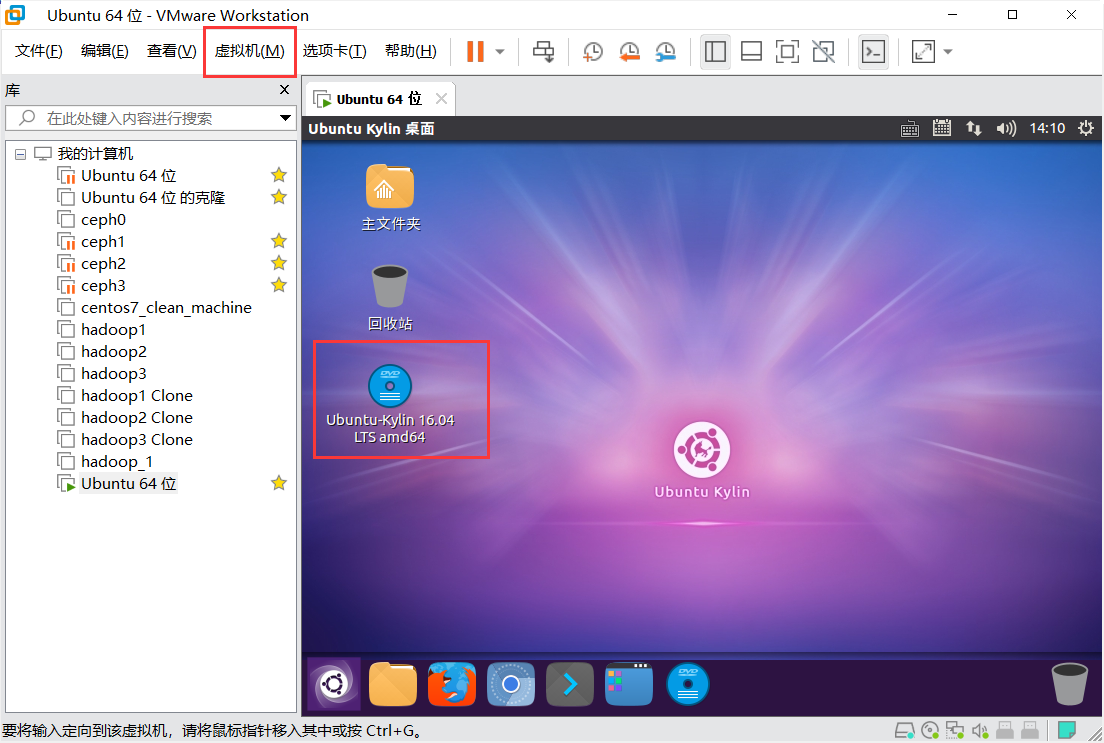Open the Ubuntu Kylin start menu launcher
This screenshot has height=743, width=1104.
tap(334, 683)
